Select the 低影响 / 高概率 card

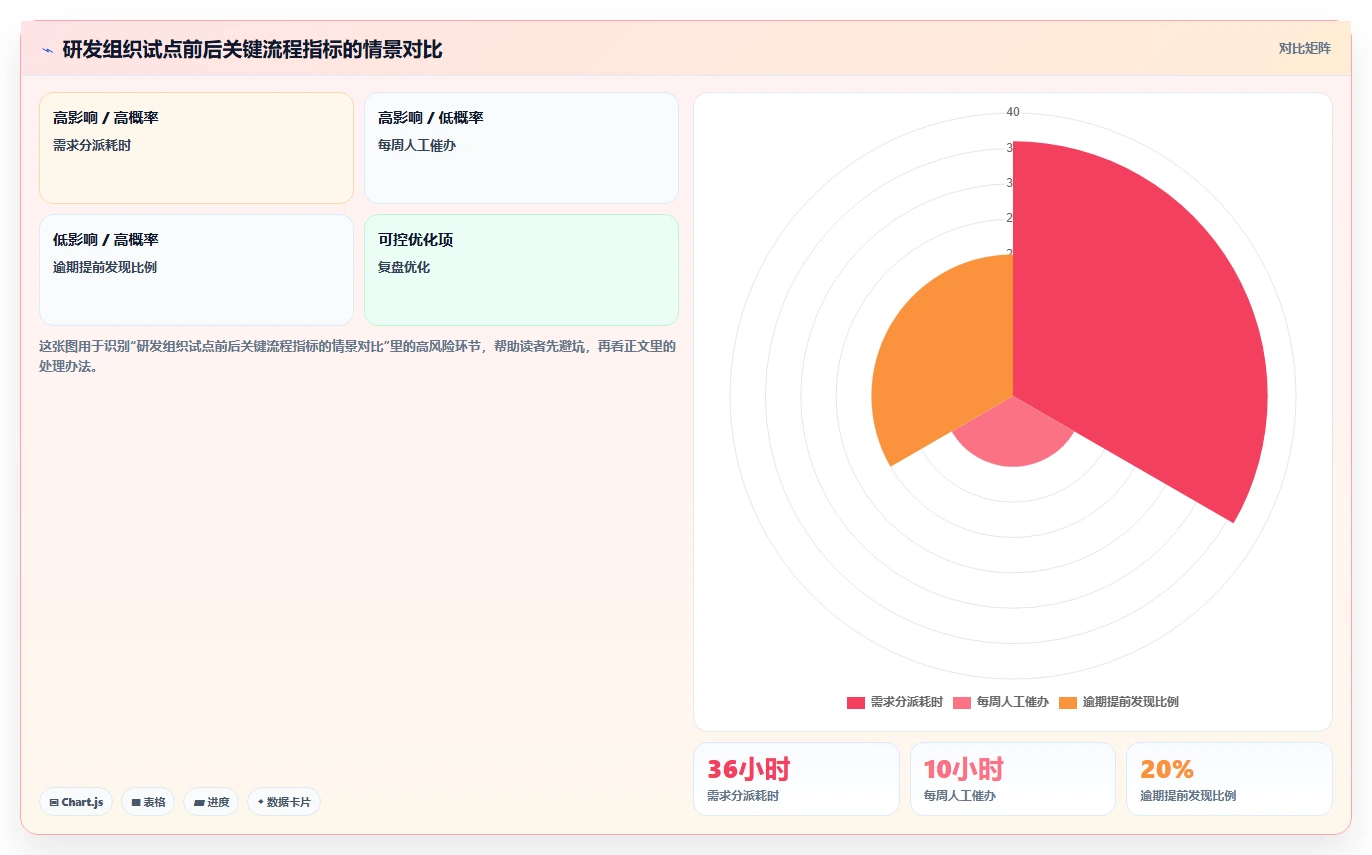196,270
